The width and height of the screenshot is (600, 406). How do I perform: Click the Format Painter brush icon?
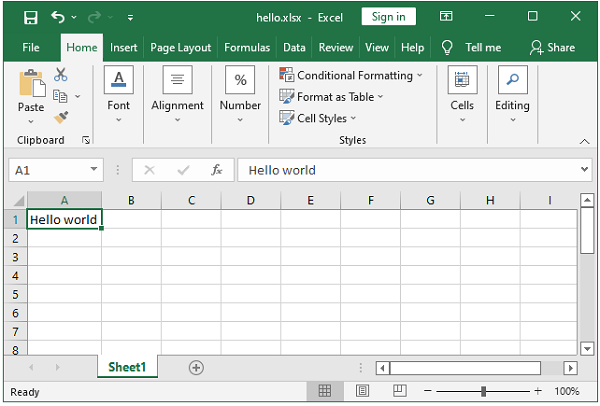[x=61, y=117]
